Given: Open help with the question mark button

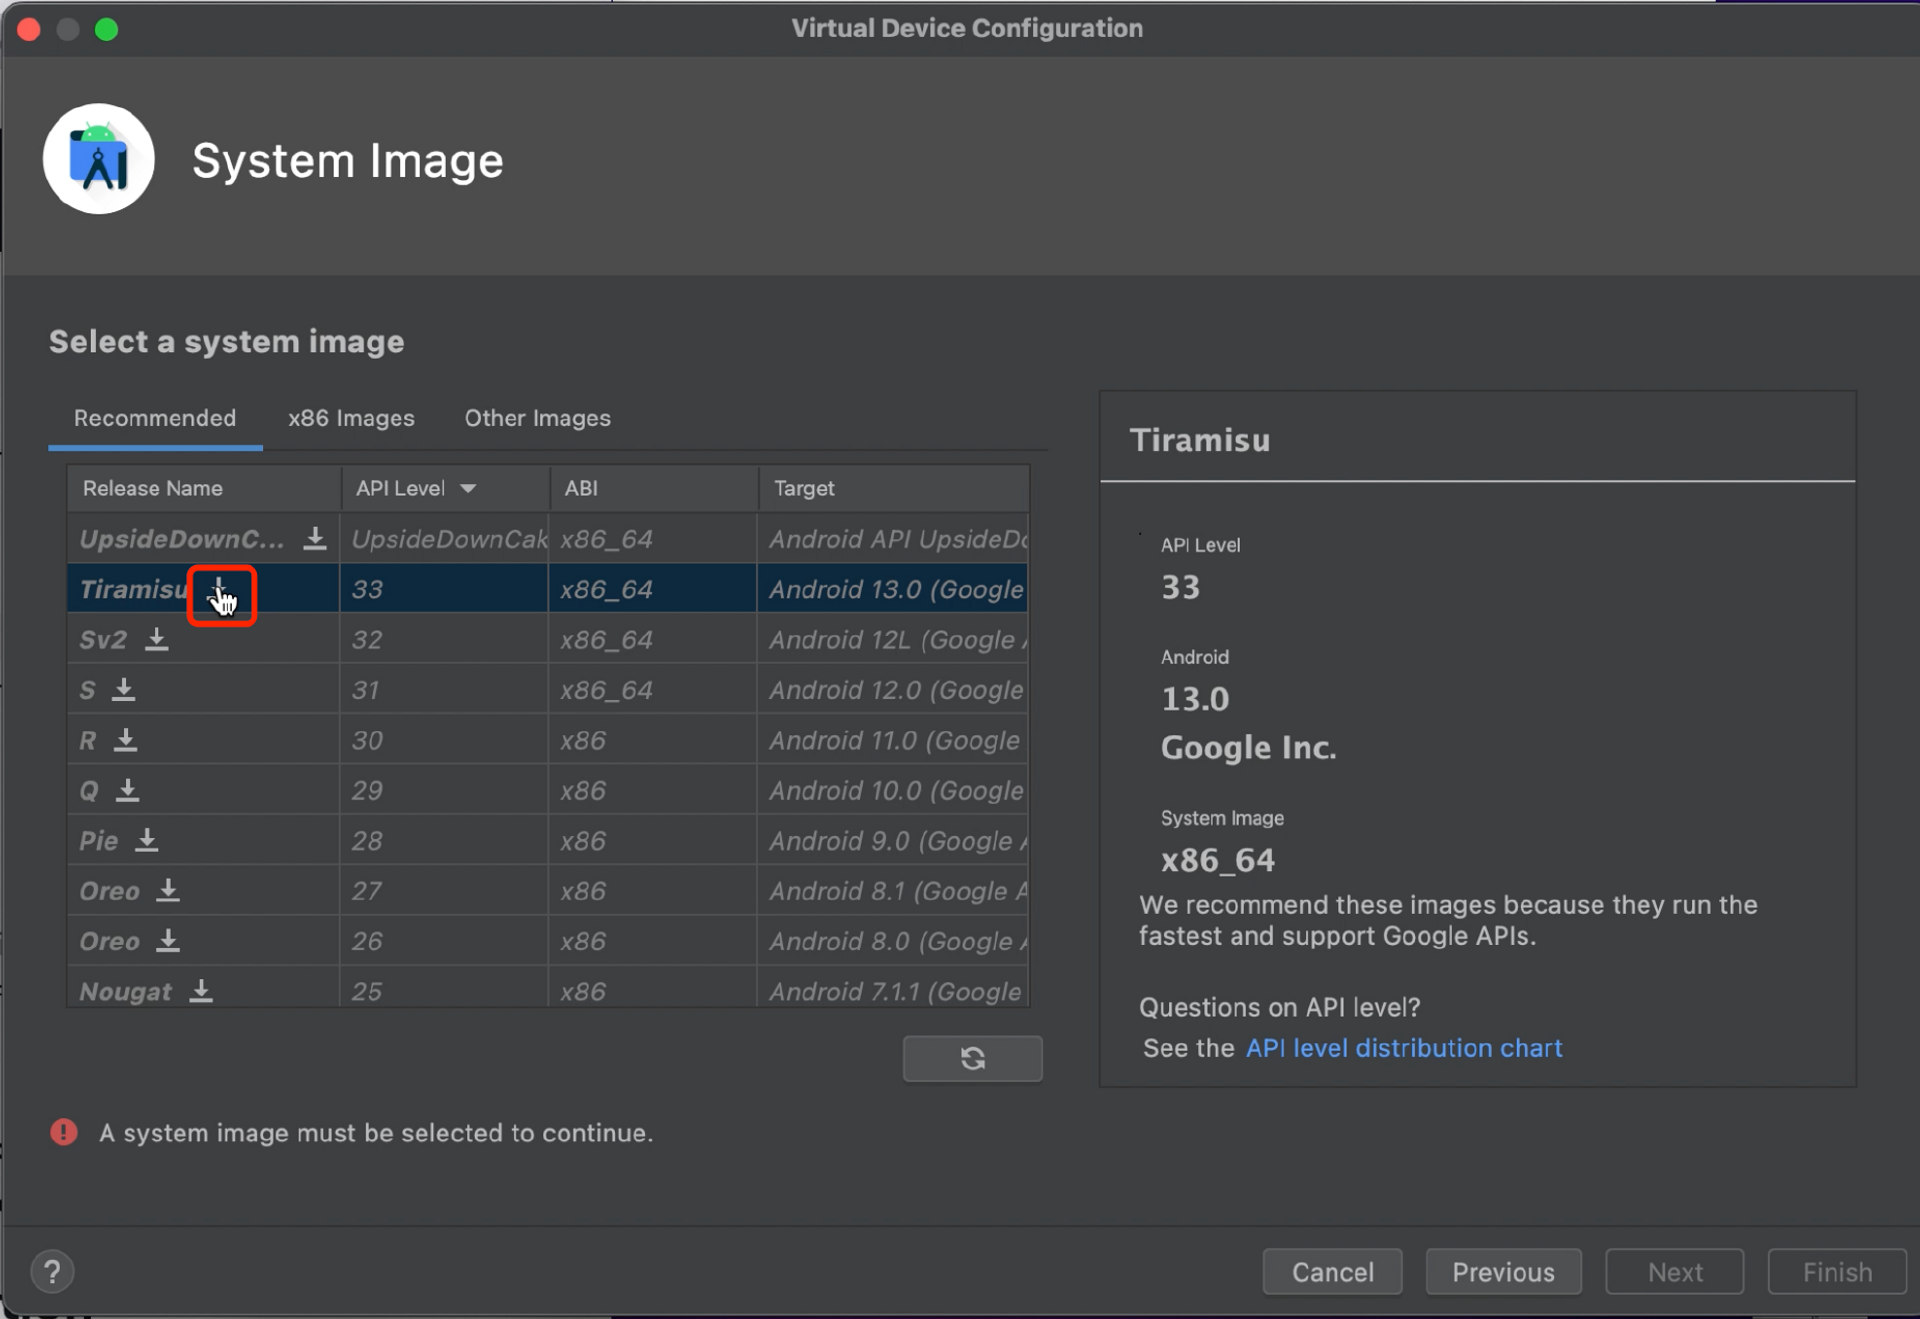Looking at the screenshot, I should pos(52,1272).
